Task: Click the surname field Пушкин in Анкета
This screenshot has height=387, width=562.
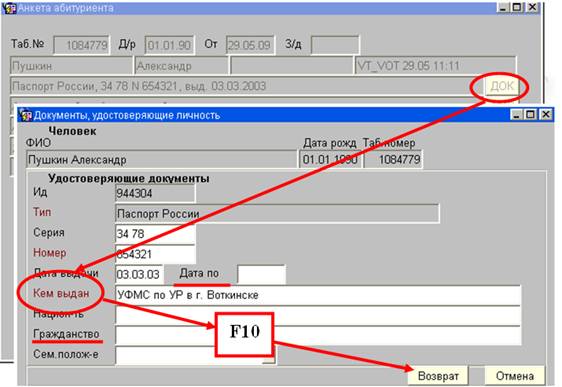Action: click(x=71, y=66)
